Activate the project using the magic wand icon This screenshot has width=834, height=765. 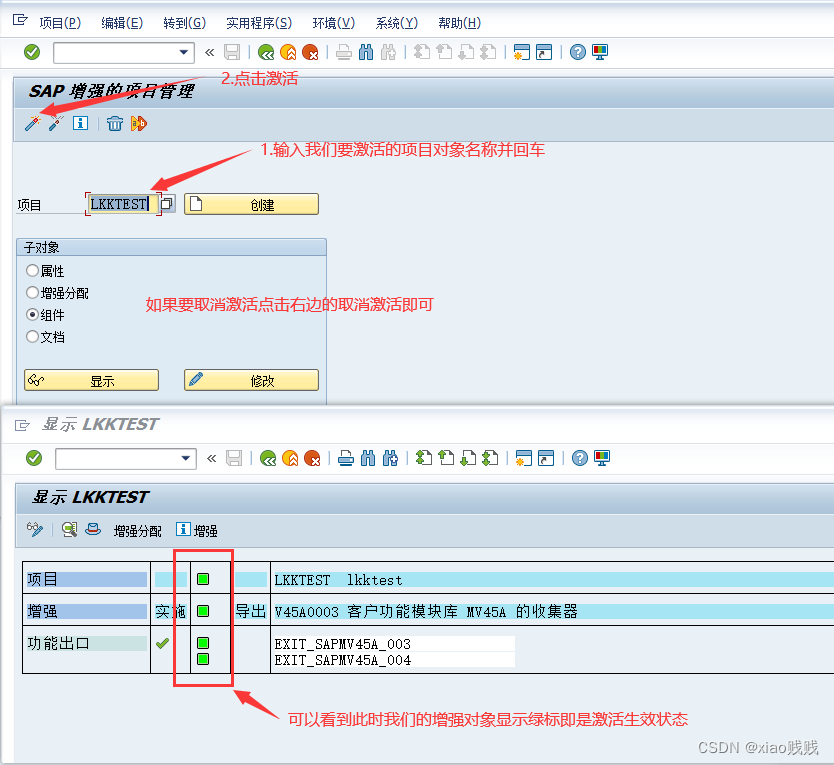pos(30,123)
